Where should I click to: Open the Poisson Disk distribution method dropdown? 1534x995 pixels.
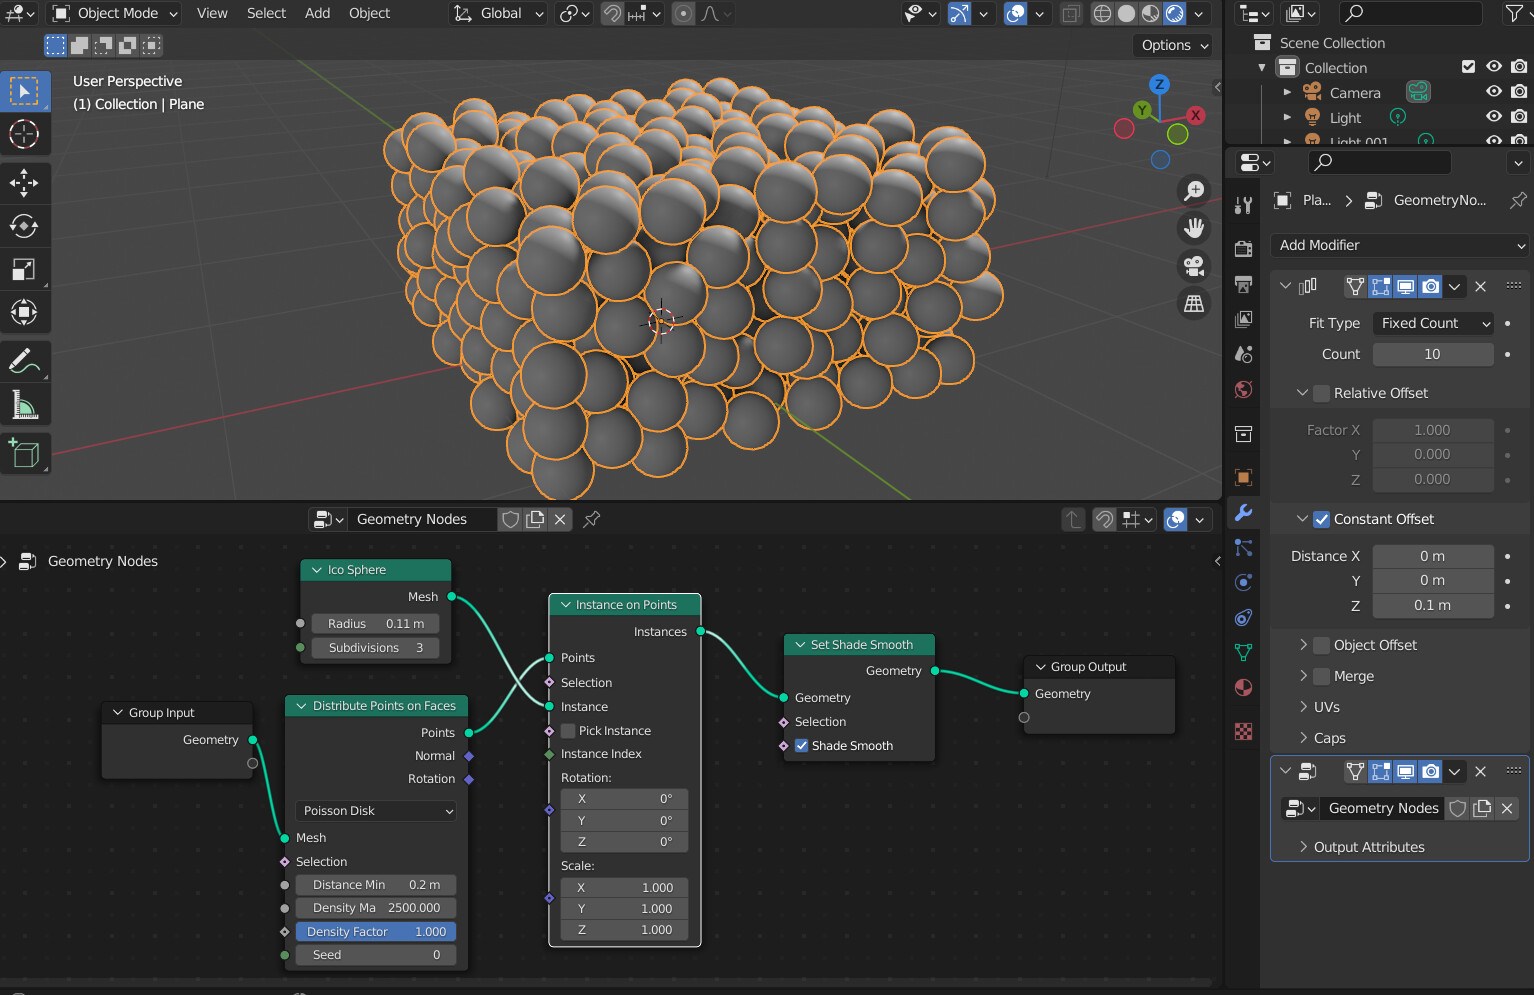pyautogui.click(x=375, y=810)
